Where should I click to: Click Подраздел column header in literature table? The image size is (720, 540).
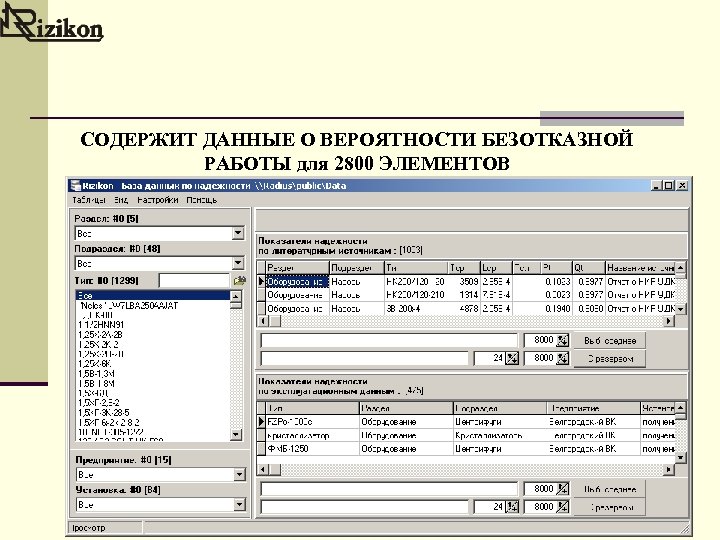(357, 268)
